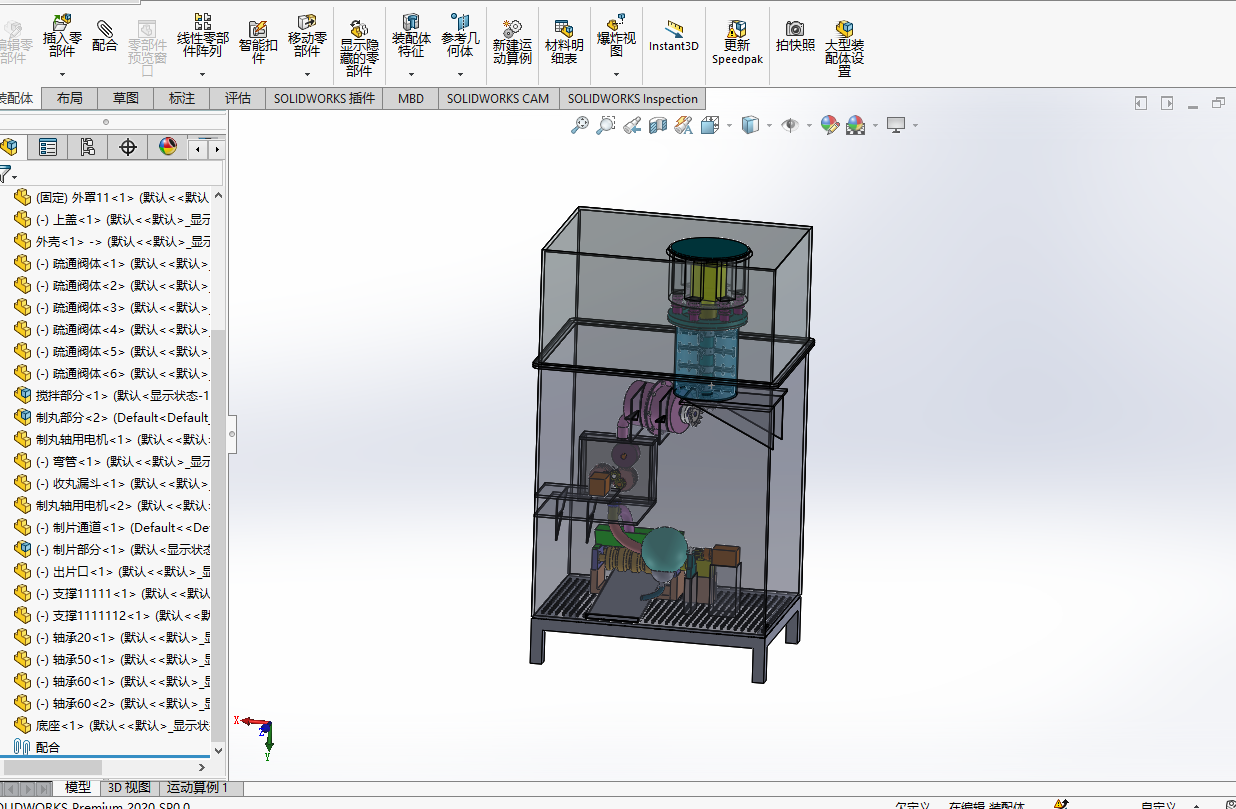Image resolution: width=1236 pixels, height=809 pixels.
Task: Click View Orientation cube icon
Action: point(710,125)
